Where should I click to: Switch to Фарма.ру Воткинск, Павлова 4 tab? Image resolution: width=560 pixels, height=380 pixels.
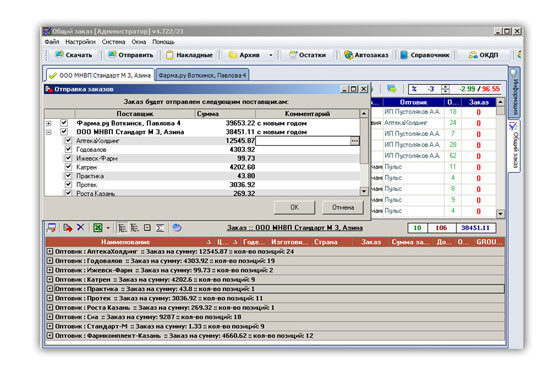click(202, 75)
